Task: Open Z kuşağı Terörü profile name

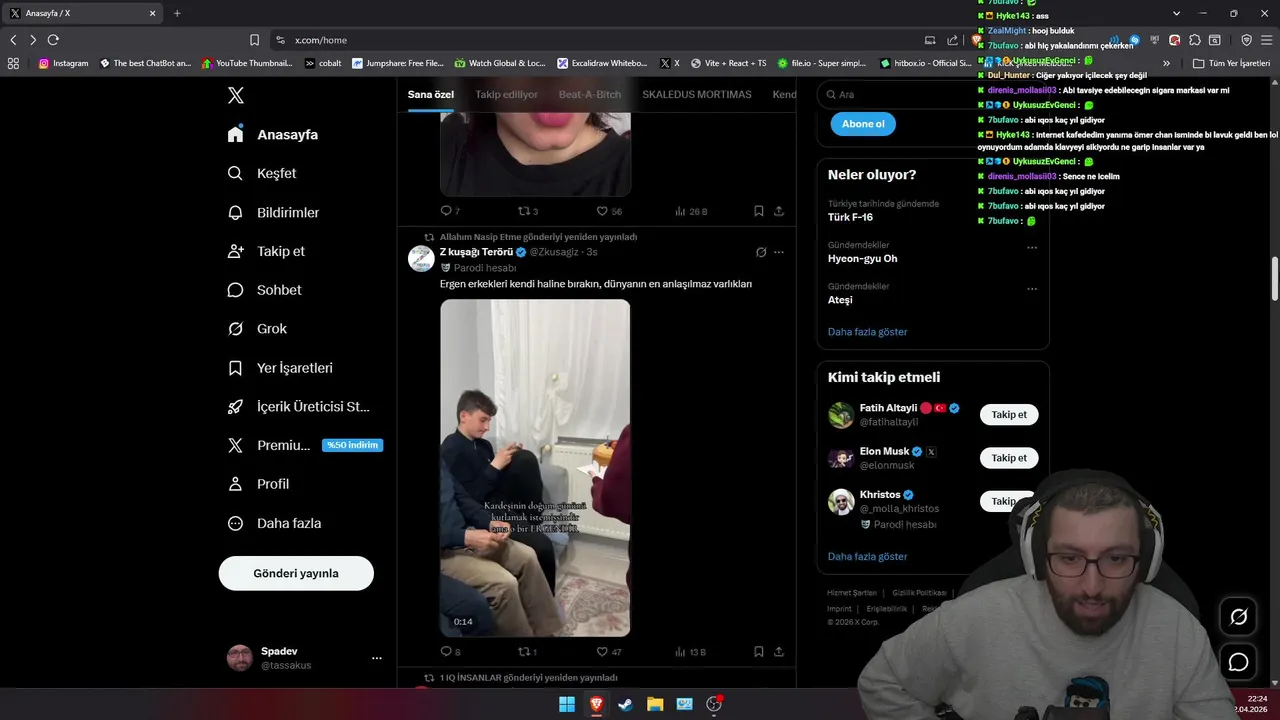Action: pyautogui.click(x=476, y=252)
